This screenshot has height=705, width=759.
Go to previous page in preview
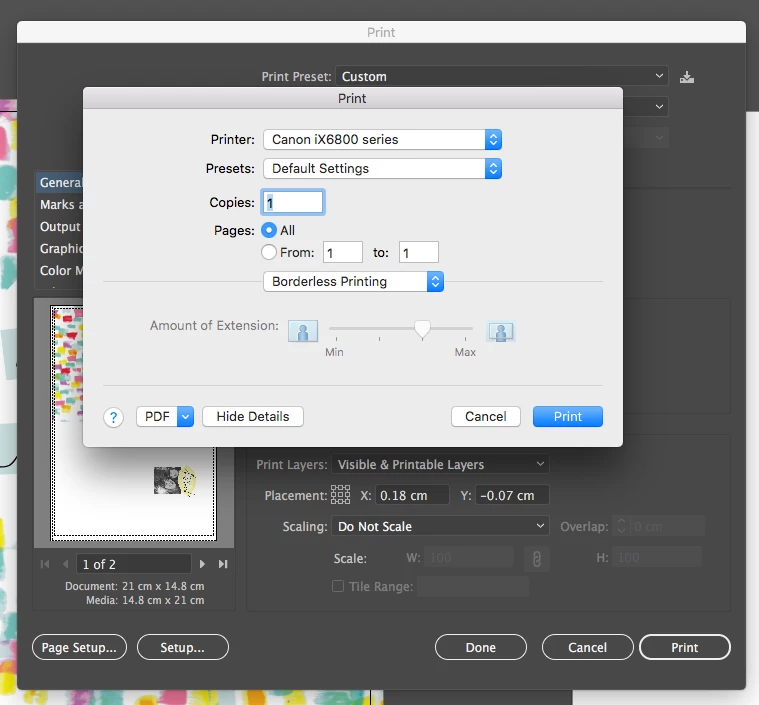(66, 564)
